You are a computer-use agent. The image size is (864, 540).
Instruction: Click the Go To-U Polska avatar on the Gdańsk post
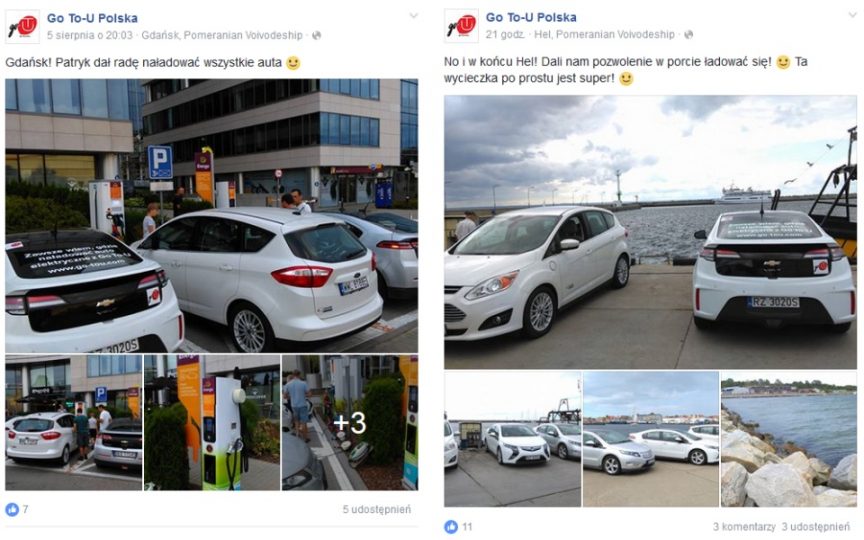[23, 26]
